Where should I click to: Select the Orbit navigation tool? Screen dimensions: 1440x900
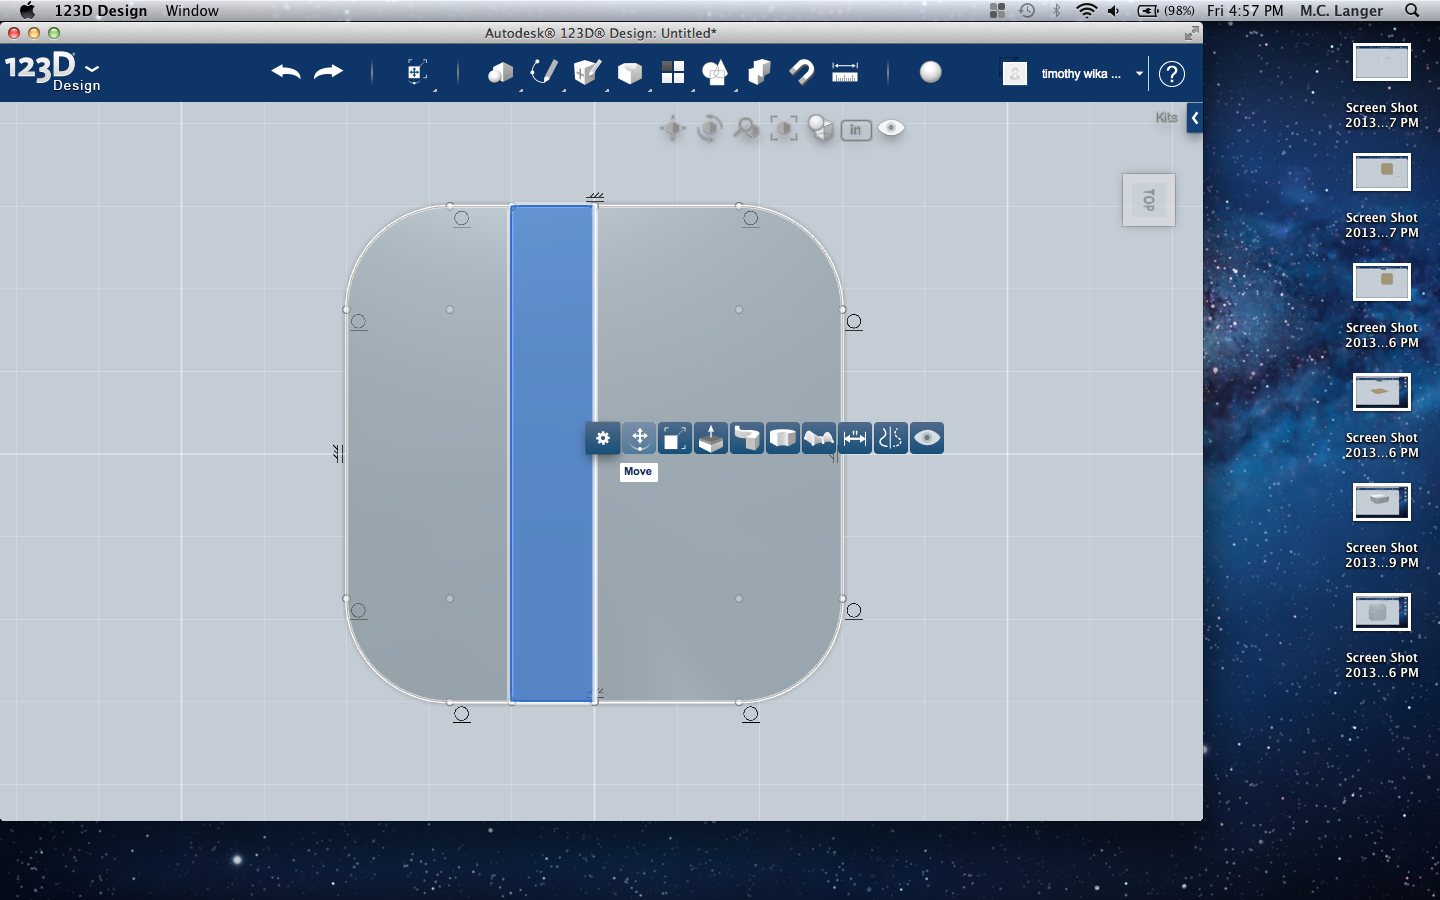click(x=710, y=129)
